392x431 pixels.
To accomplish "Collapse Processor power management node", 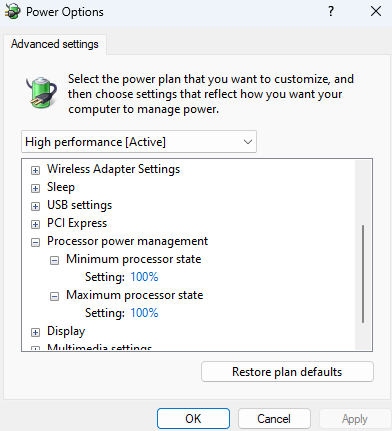I will 35,242.
